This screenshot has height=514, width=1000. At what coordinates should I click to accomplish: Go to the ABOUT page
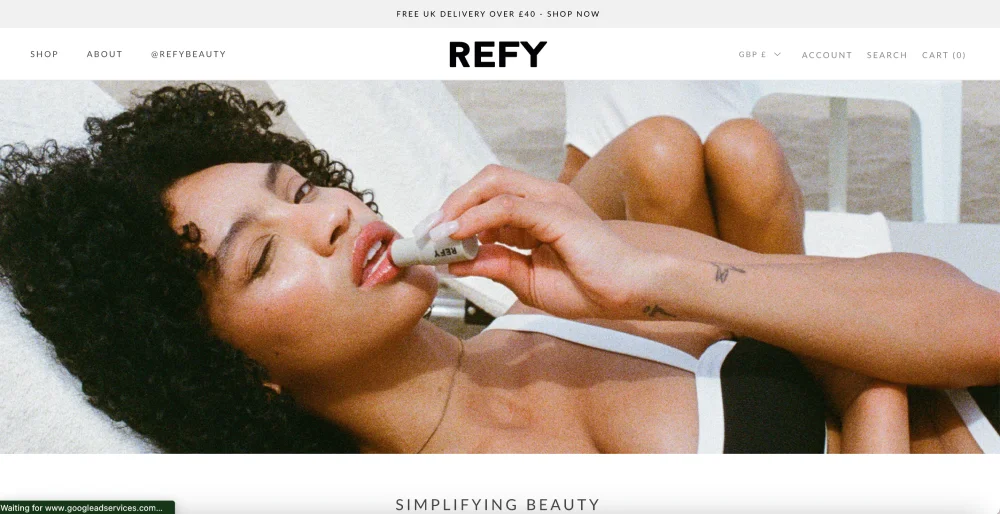click(105, 54)
